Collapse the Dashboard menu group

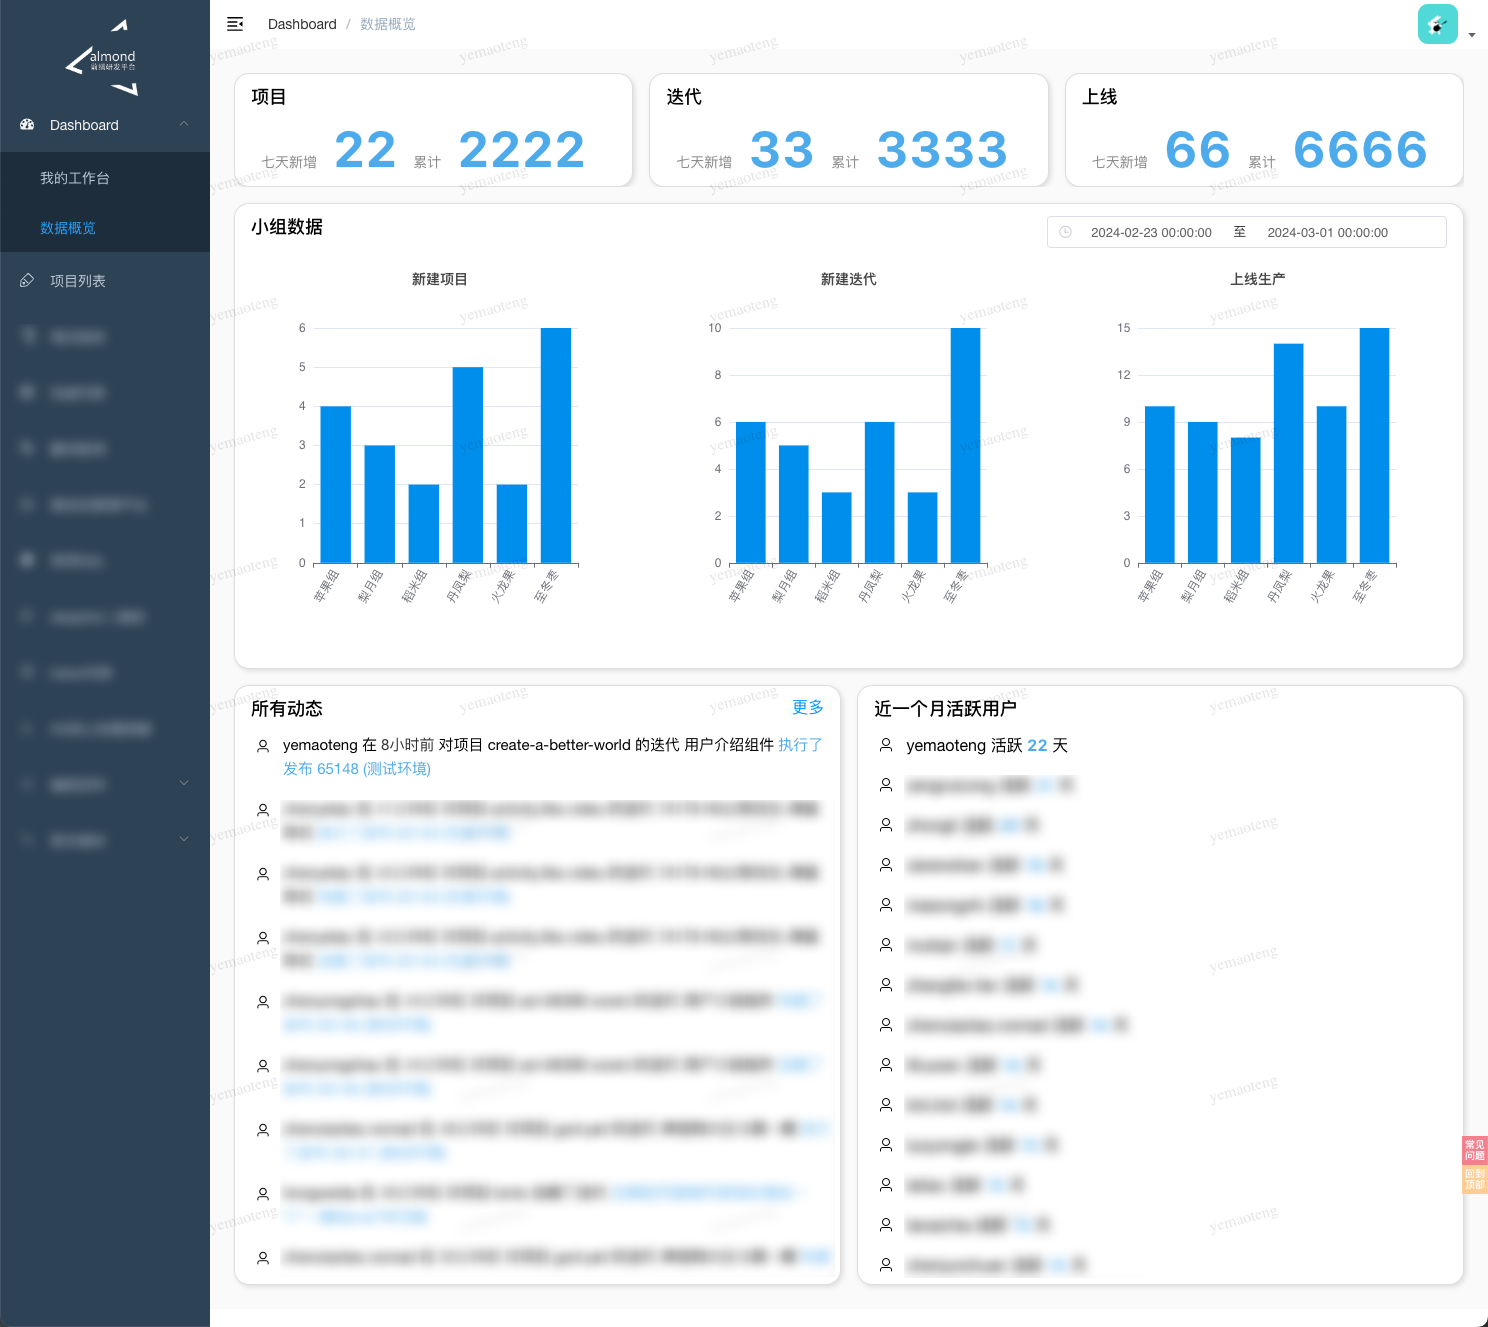(x=183, y=125)
